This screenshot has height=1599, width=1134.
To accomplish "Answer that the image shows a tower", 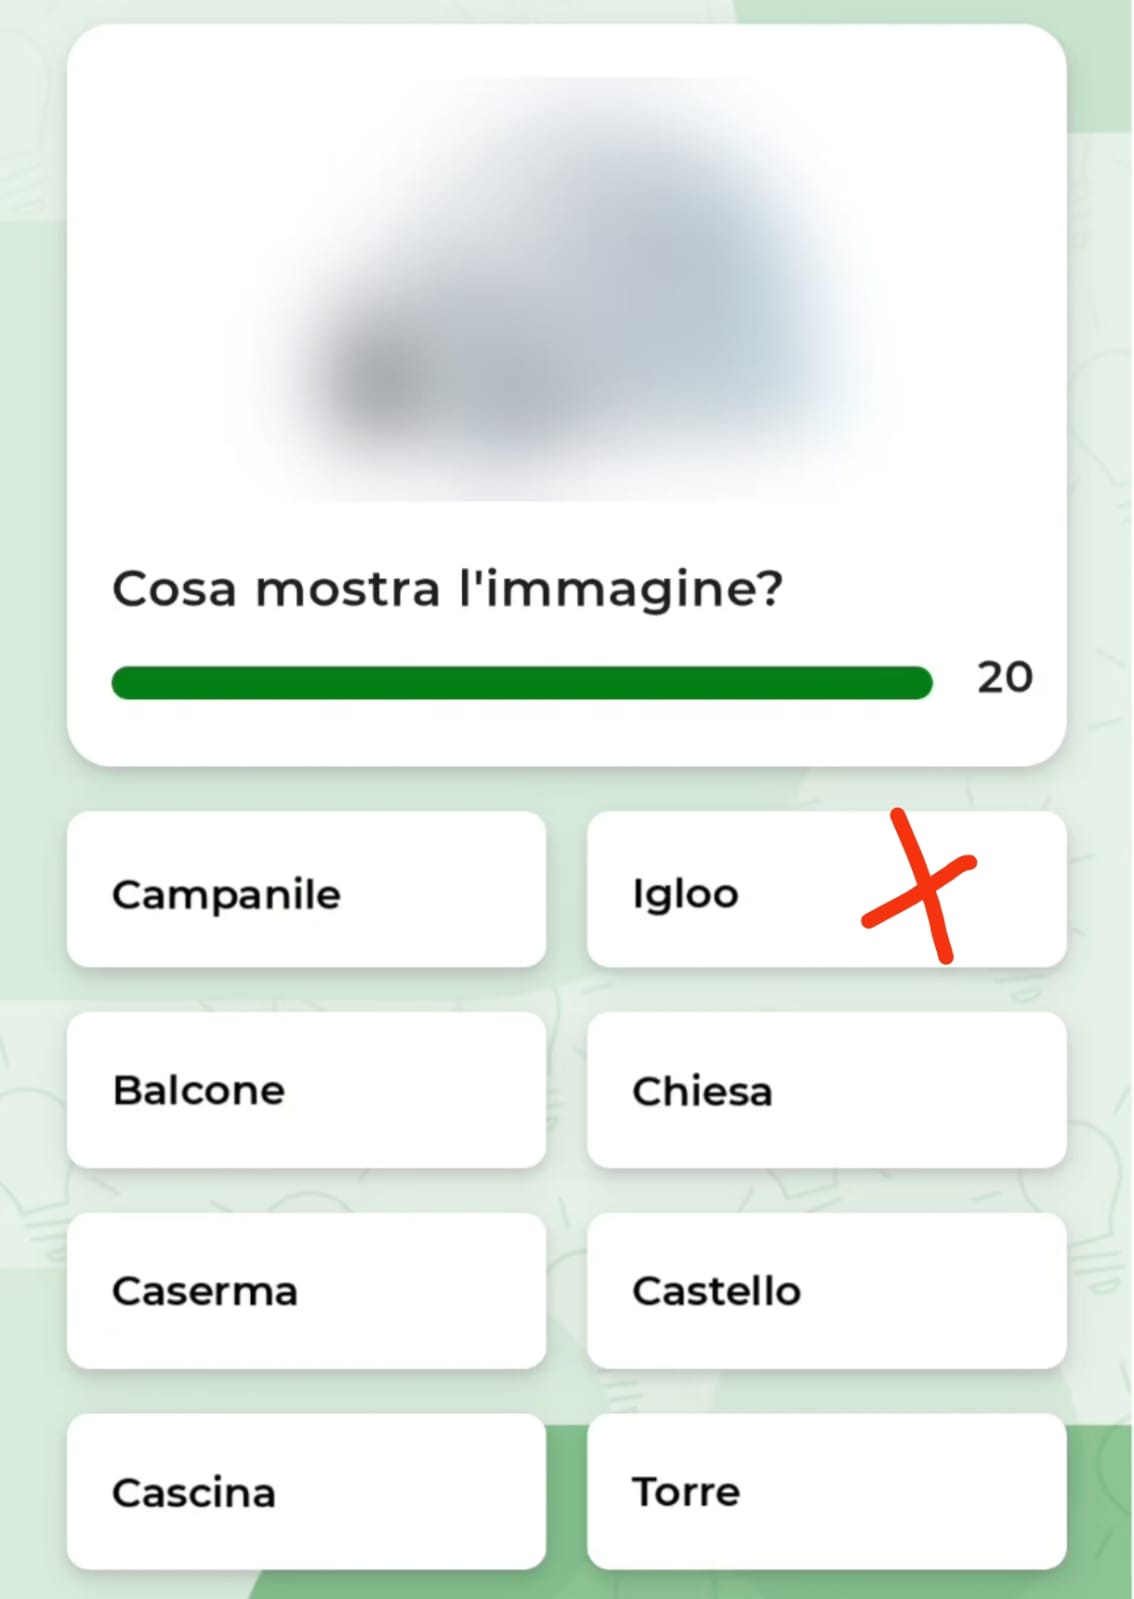I will [x=826, y=1492].
